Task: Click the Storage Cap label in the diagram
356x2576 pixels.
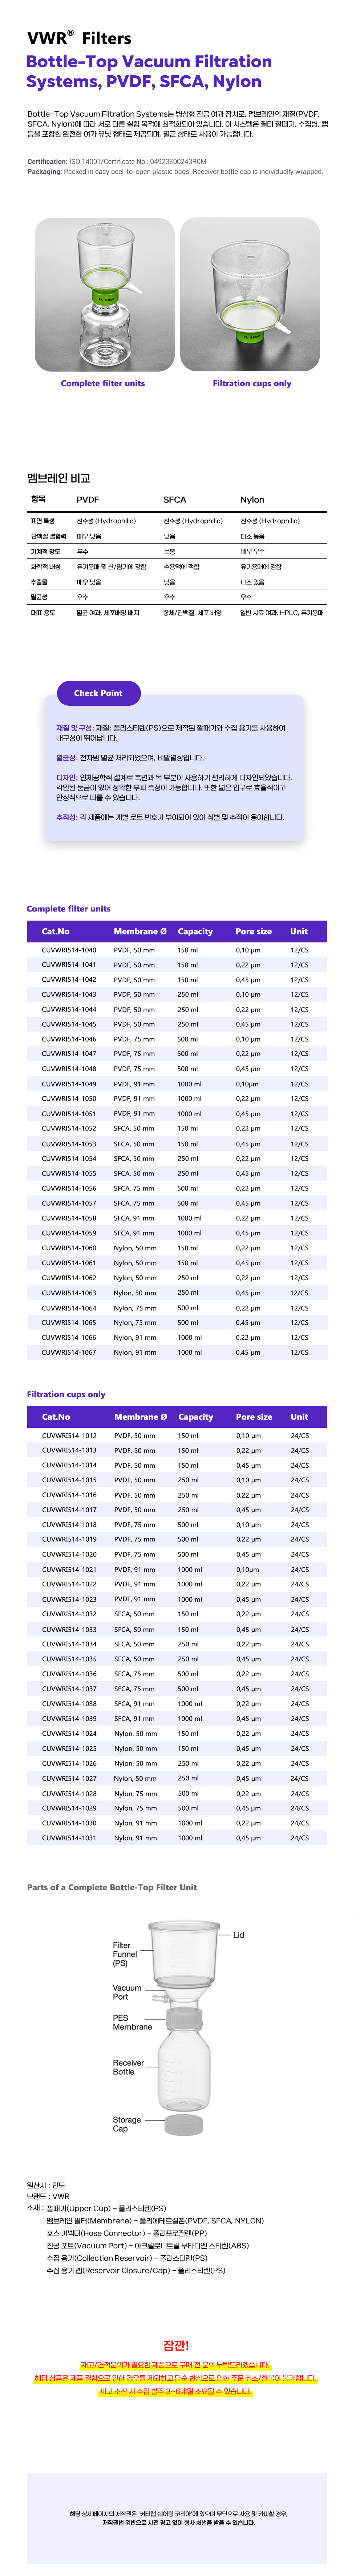Action: pos(127,2124)
